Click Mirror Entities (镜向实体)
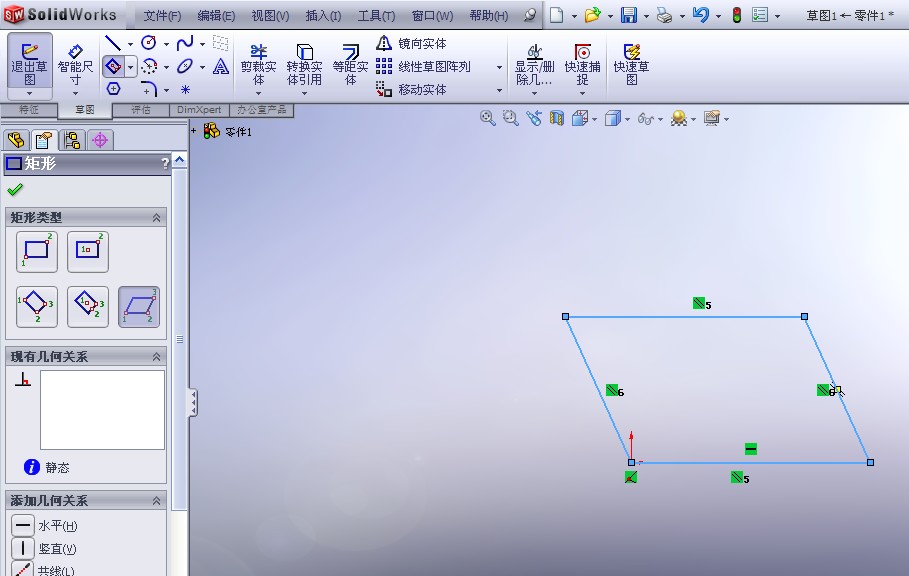This screenshot has width=909, height=576. 412,43
